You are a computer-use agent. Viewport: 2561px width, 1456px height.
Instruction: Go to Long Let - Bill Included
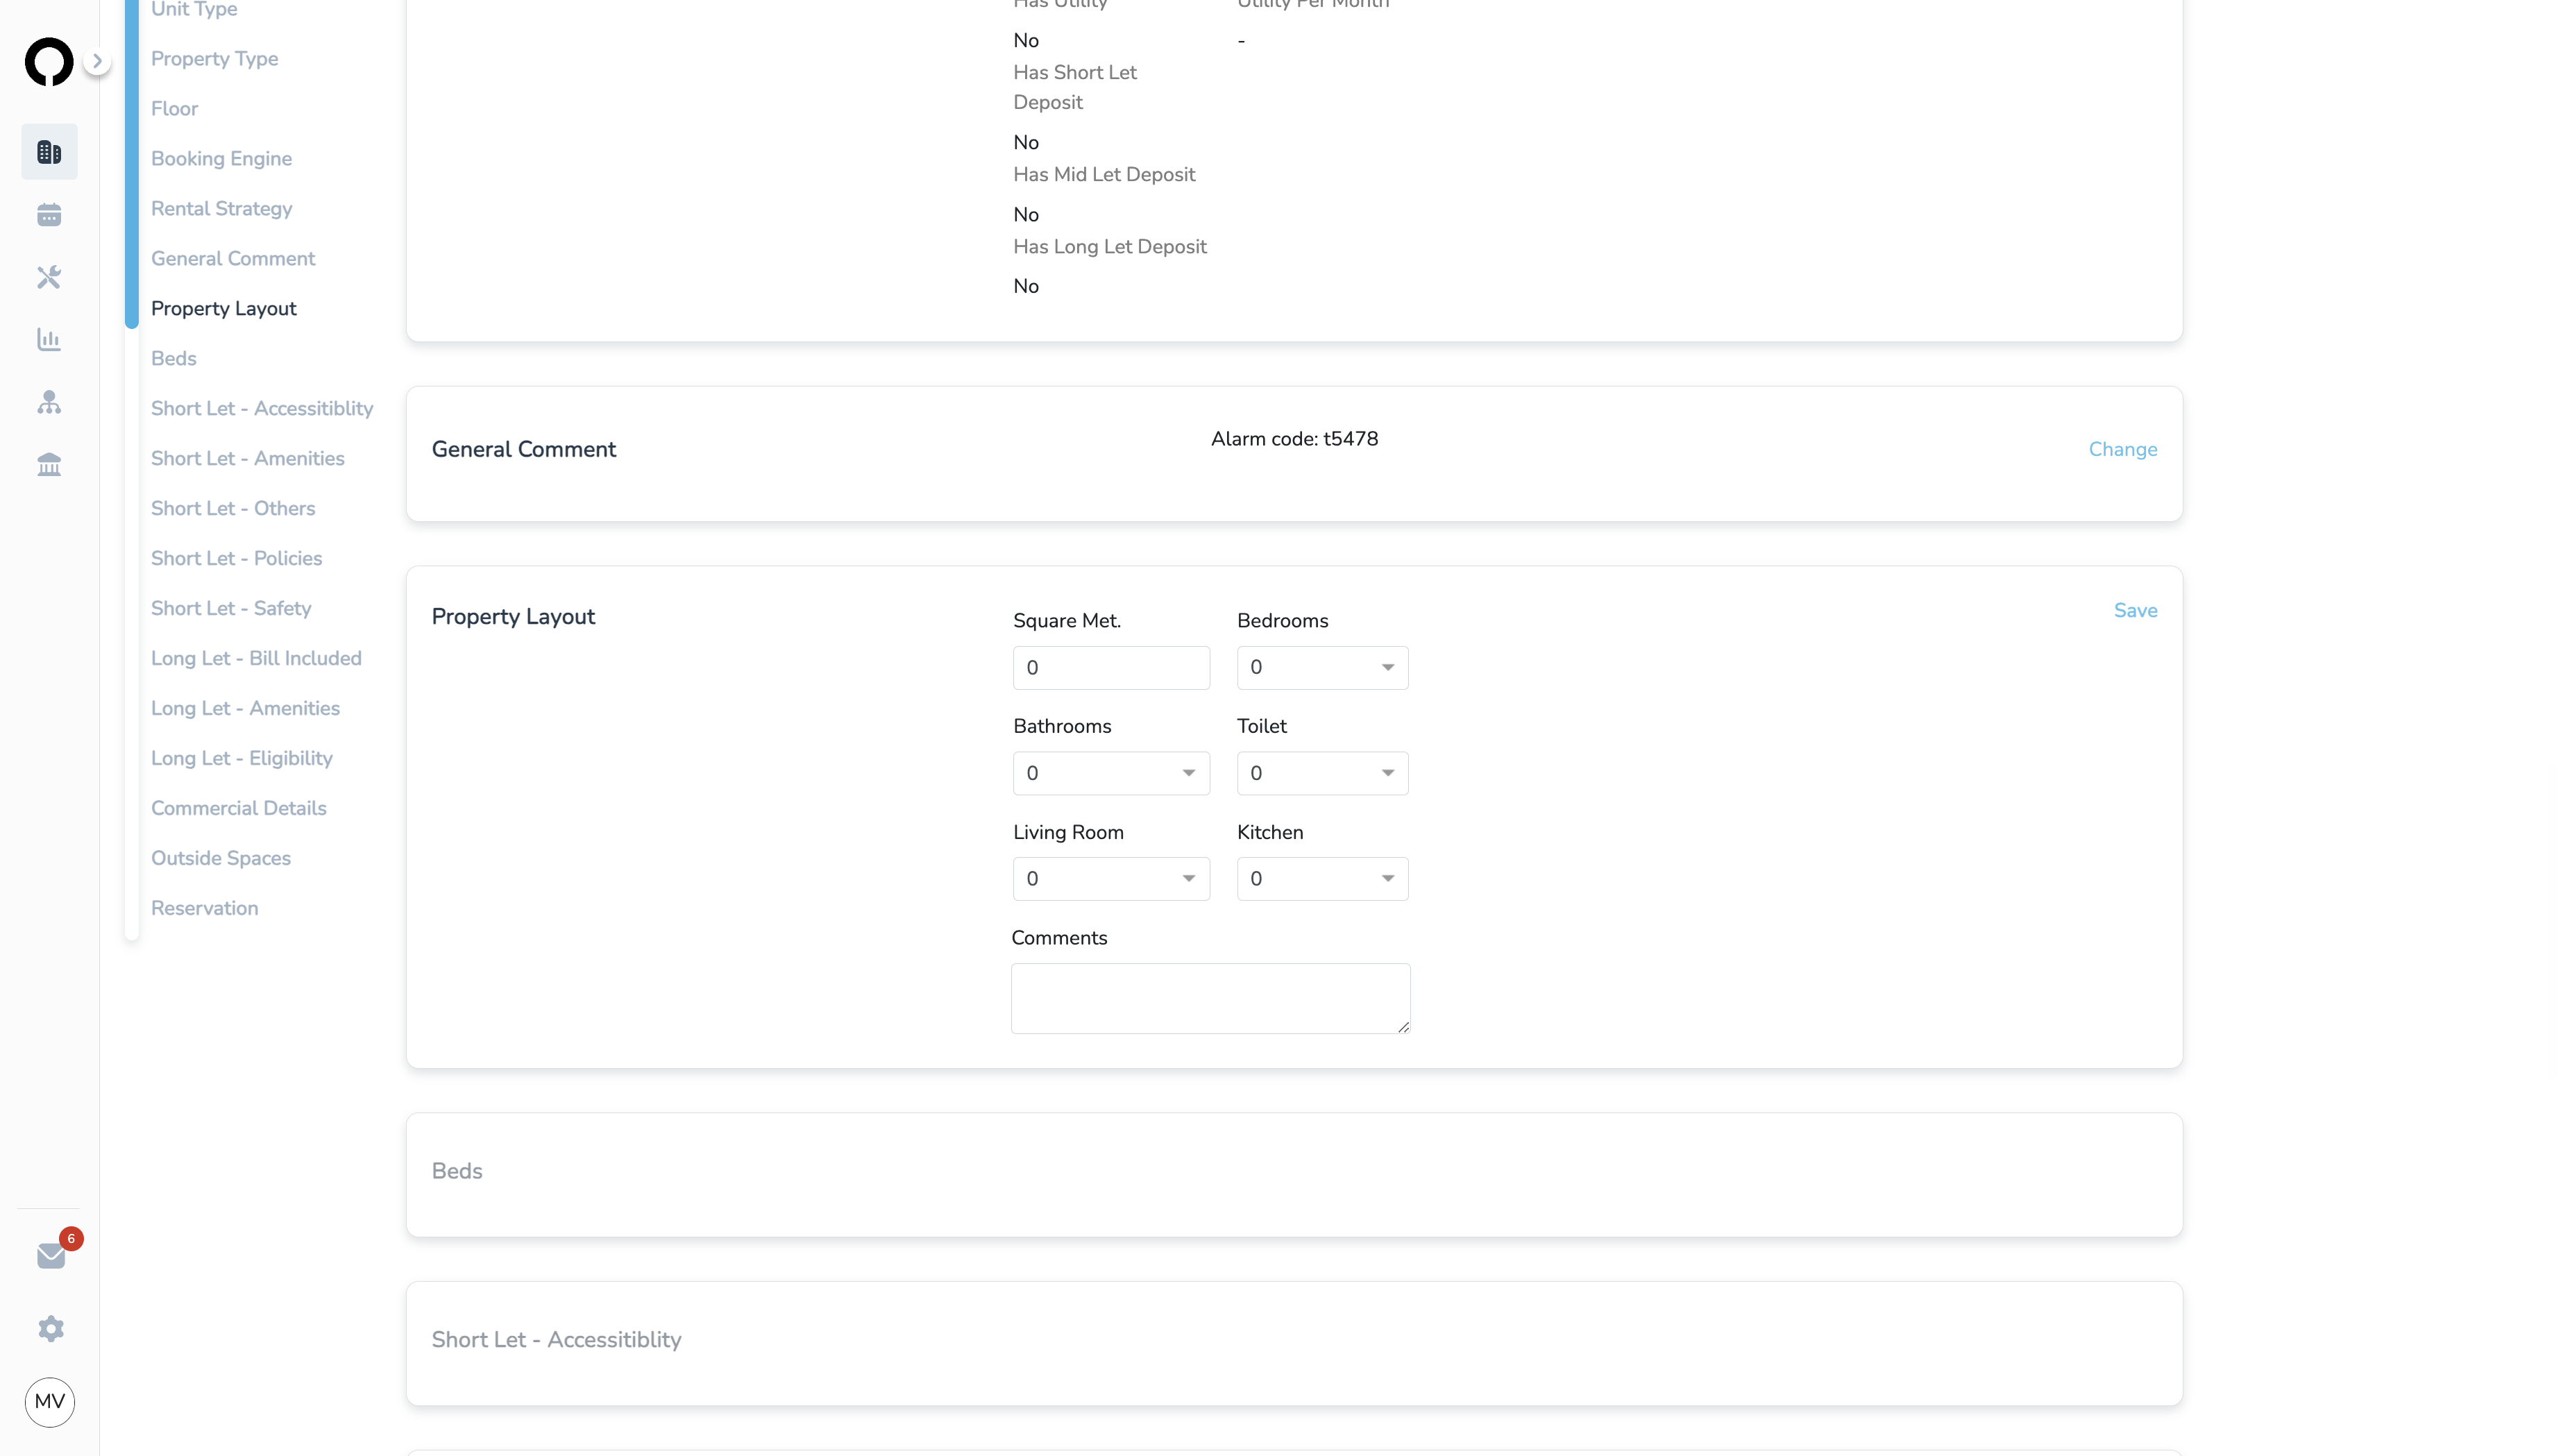(x=256, y=659)
